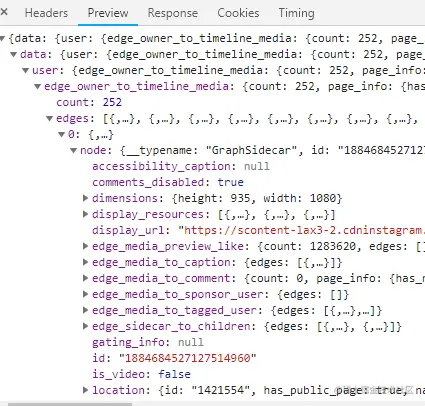The image size is (425, 406).
Task: Expand edge_media_to_tagged_user object
Action: coord(86,310)
